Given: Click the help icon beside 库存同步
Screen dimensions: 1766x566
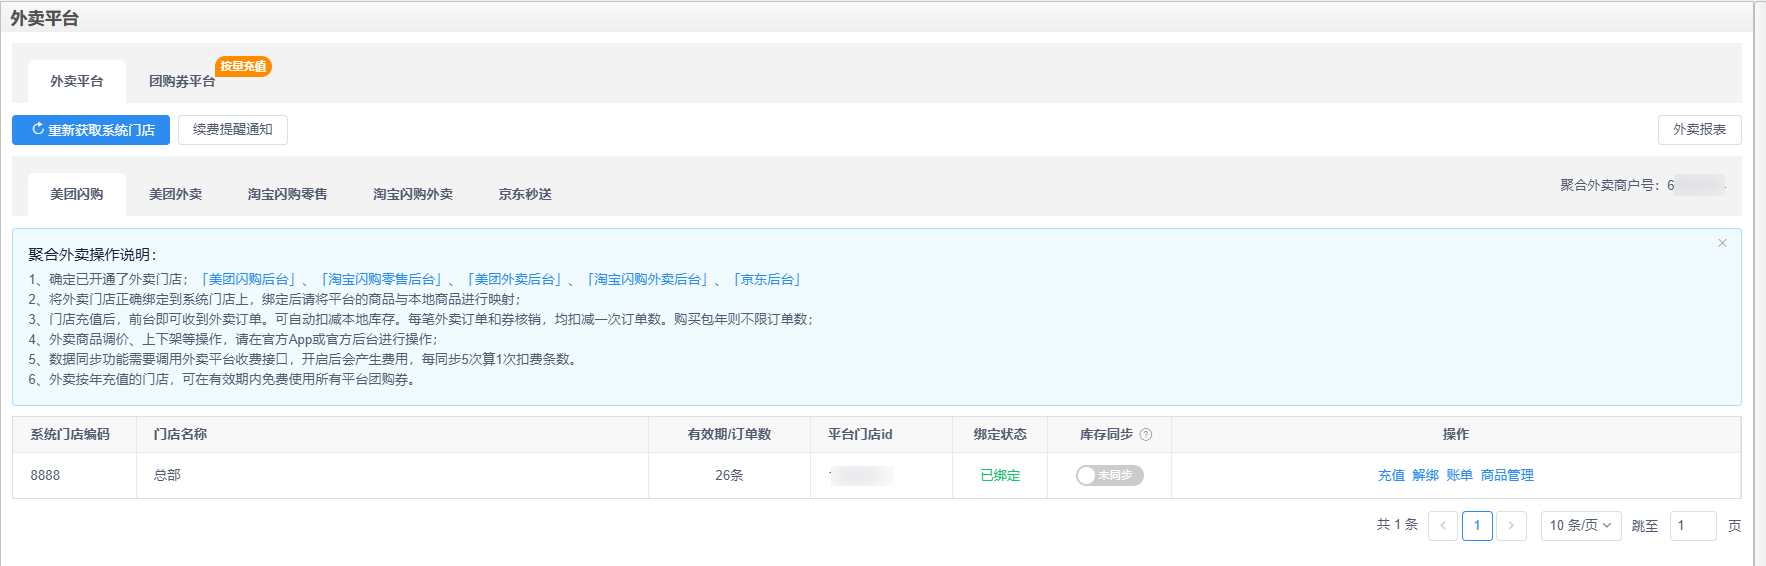Looking at the screenshot, I should pyautogui.click(x=1146, y=435).
